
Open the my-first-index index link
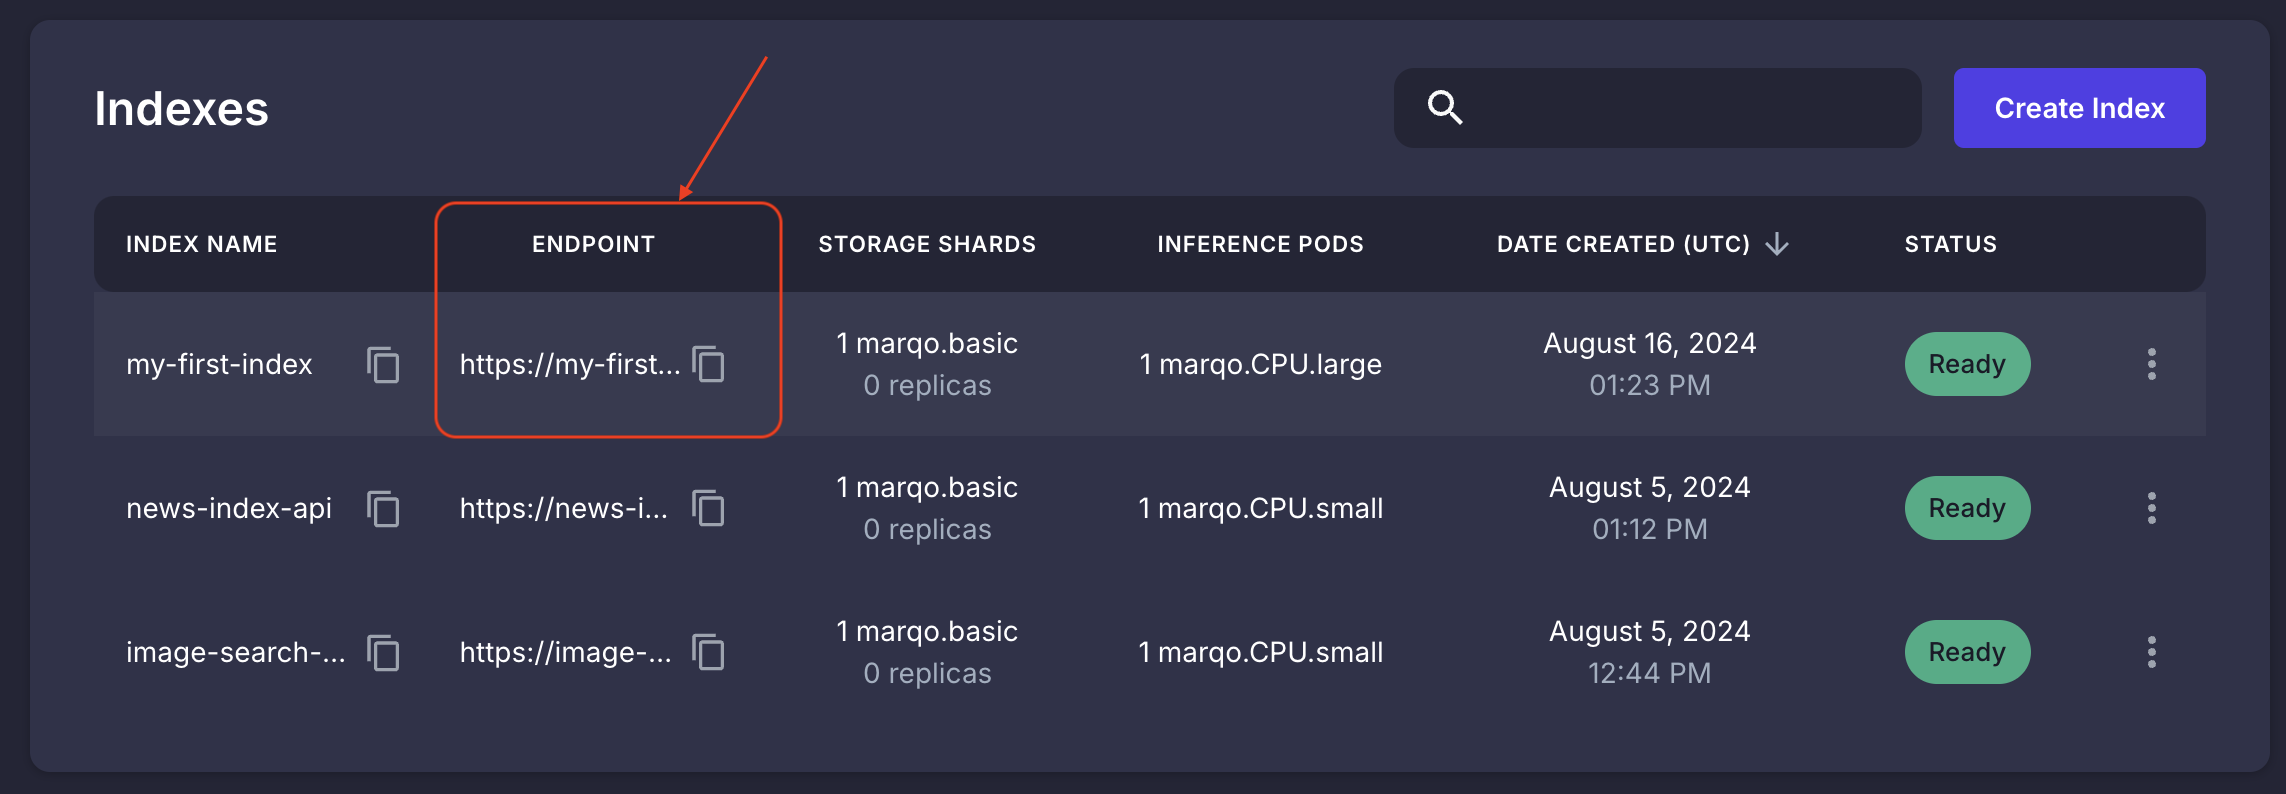[x=219, y=365]
